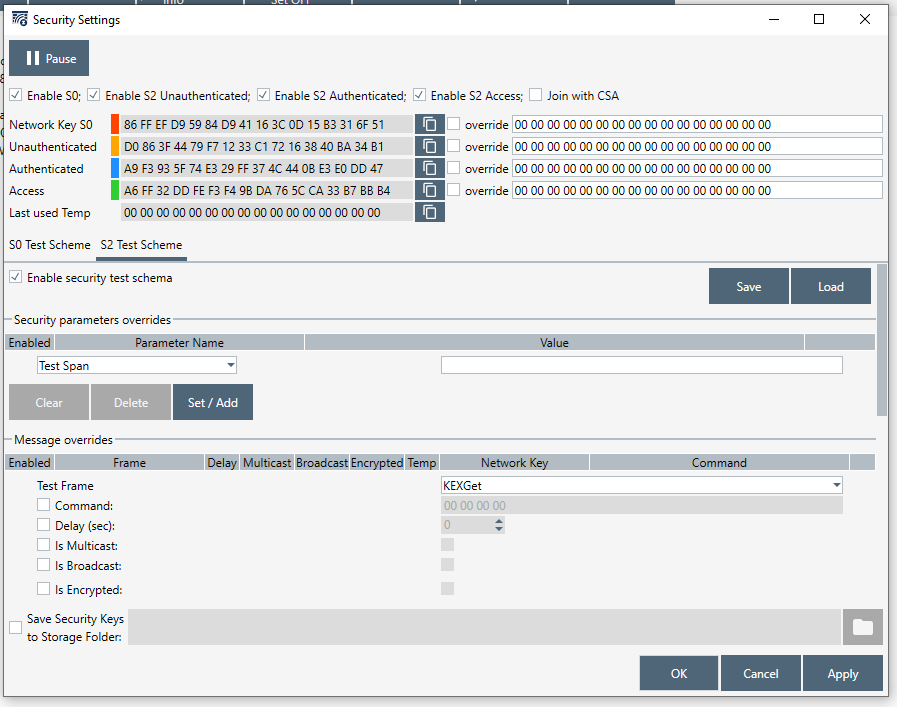
Task: Increase the Delay seconds stepper
Action: point(498,520)
